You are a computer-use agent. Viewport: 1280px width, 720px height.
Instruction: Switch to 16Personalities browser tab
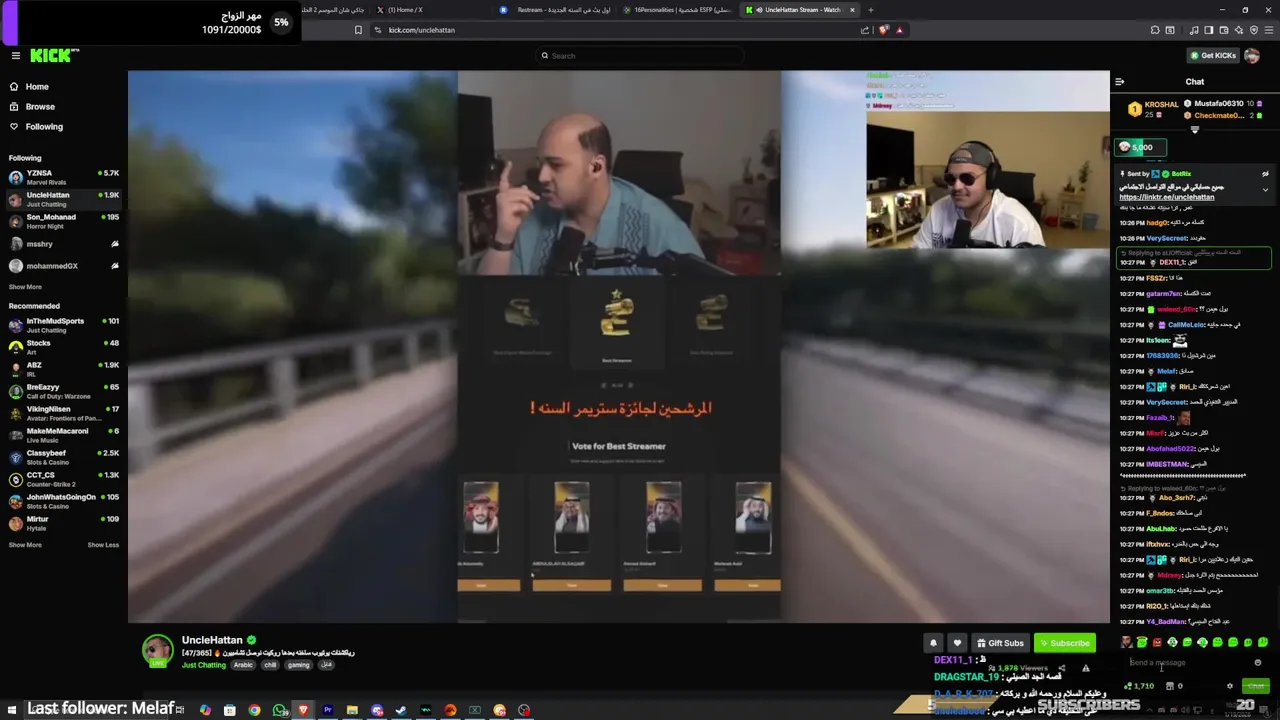(x=678, y=10)
